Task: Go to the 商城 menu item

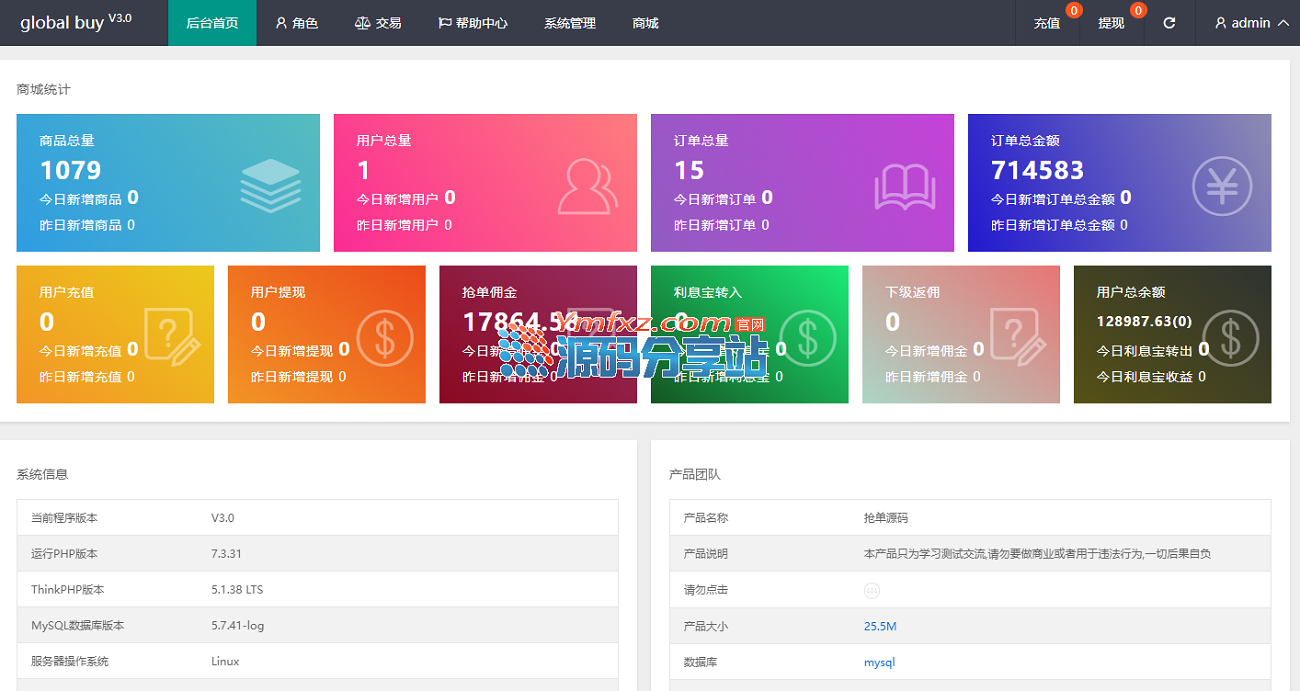Action: tap(646, 23)
